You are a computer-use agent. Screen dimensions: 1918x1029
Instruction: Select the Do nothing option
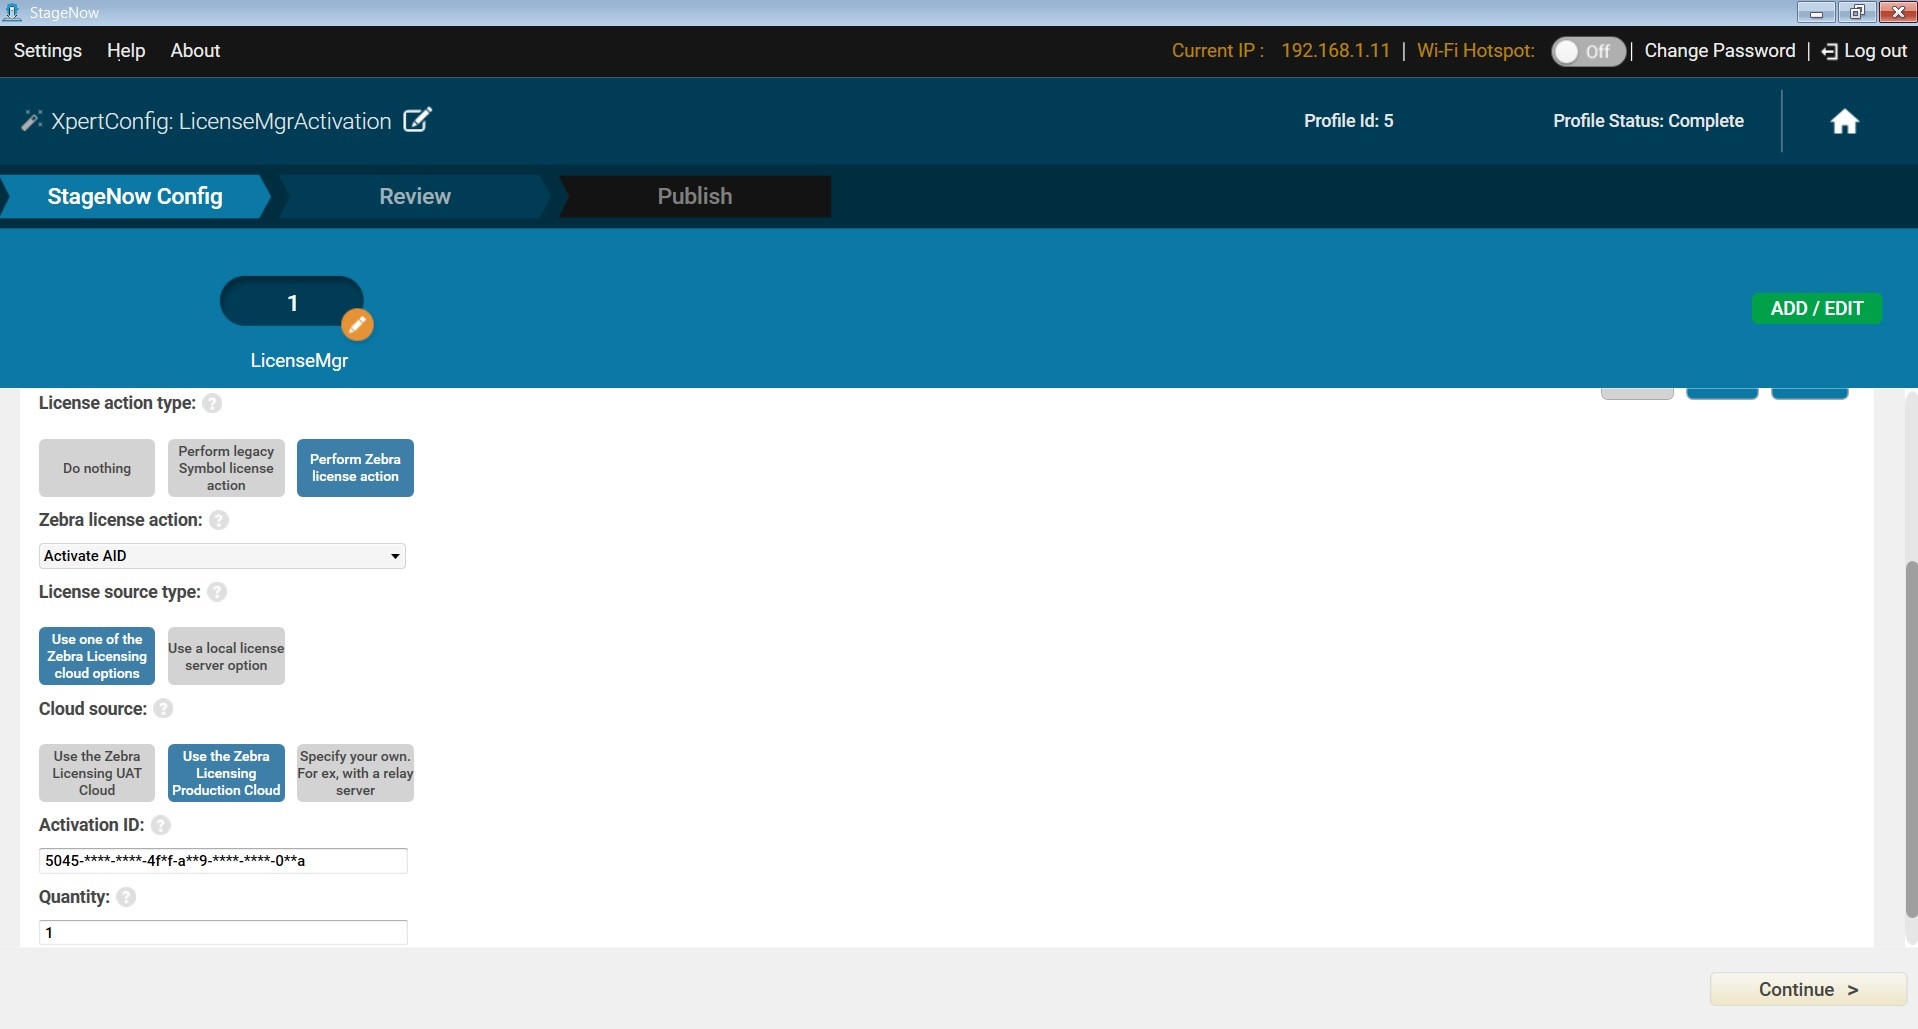tap(97, 468)
